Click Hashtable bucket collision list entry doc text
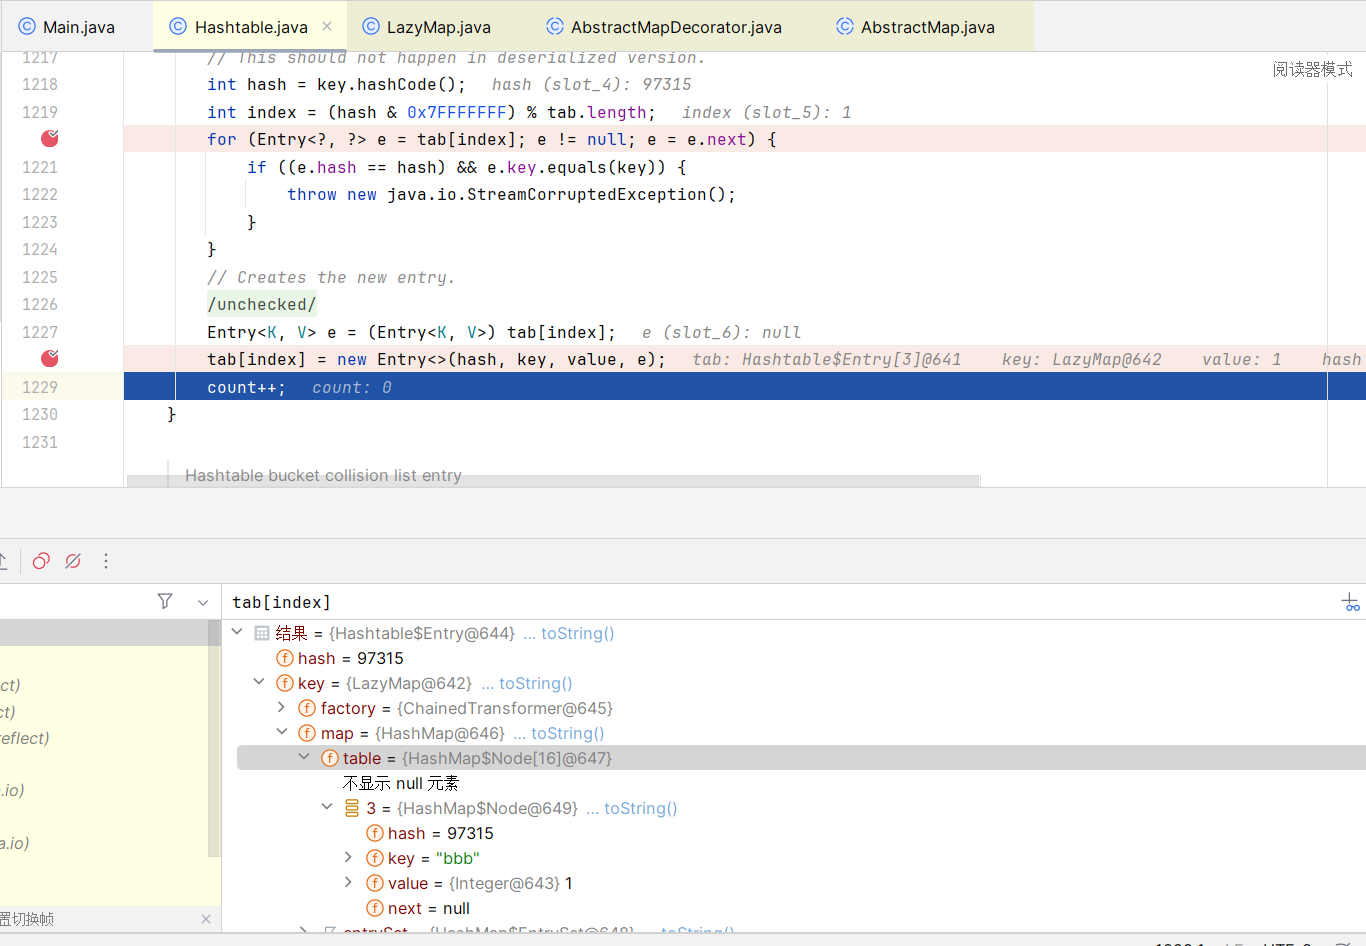Viewport: 1366px width, 946px height. point(323,475)
